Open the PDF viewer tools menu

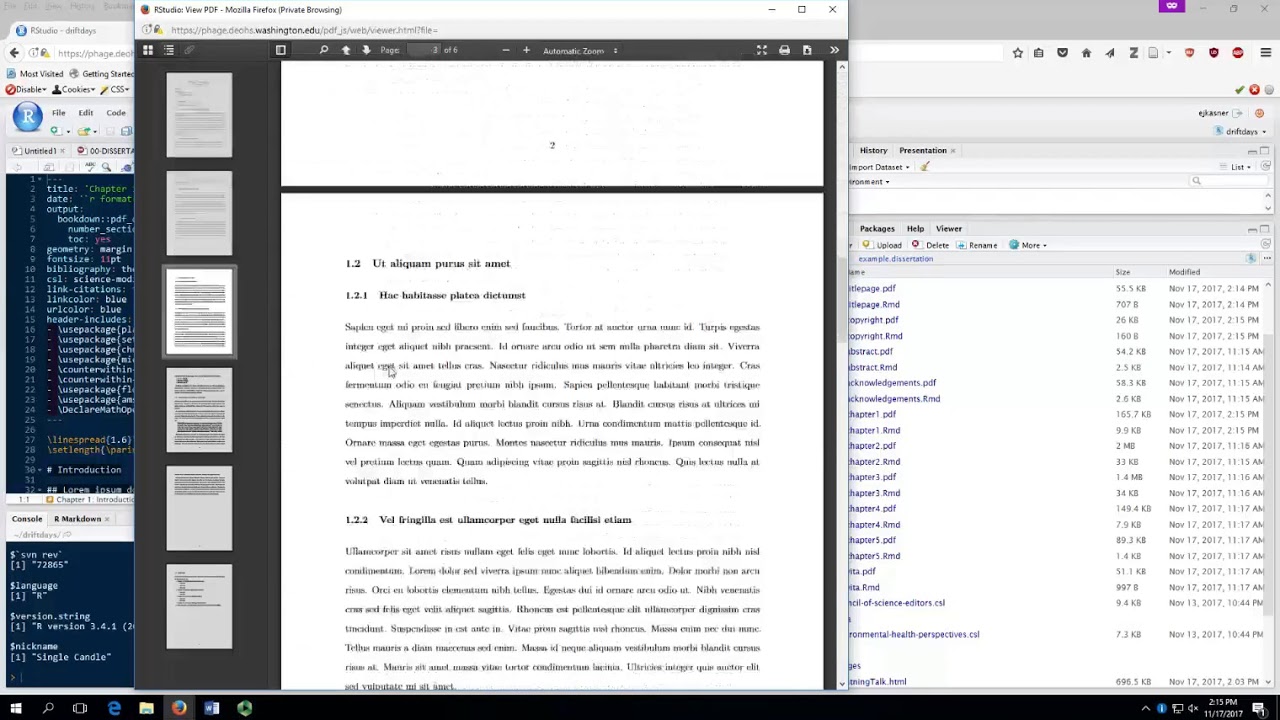coord(834,50)
